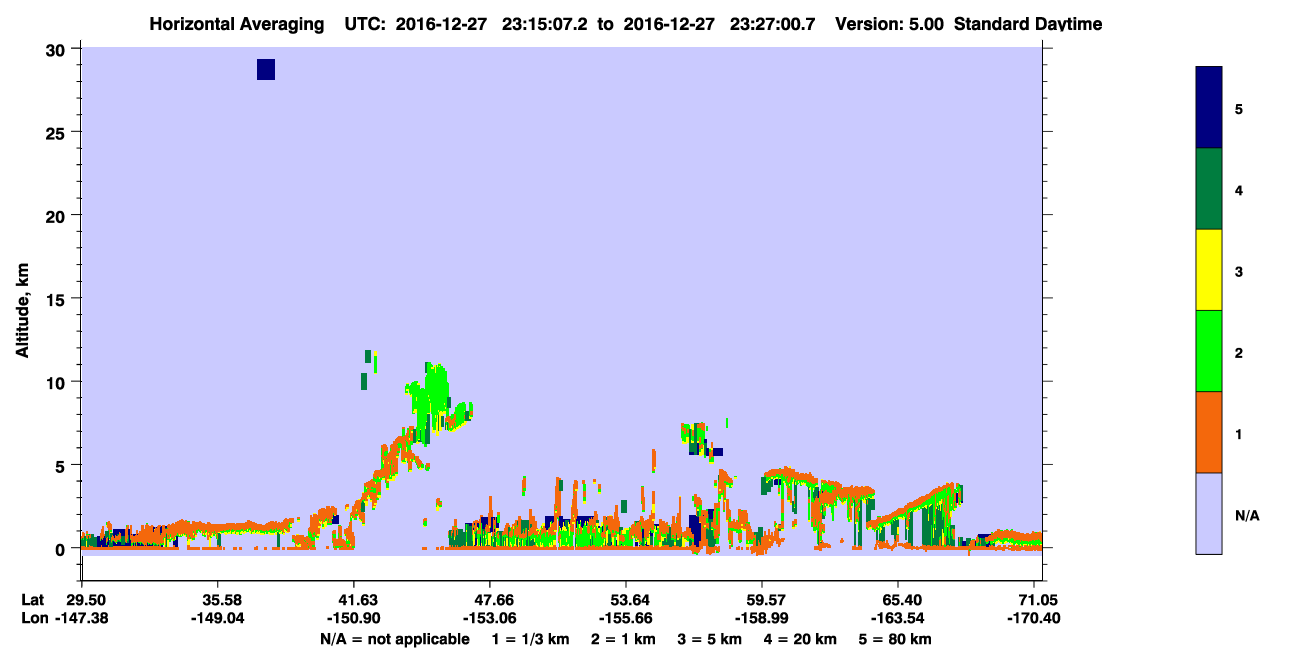This screenshot has height=667, width=1300.
Task: Click legend text '4 = 20 km'
Action: (801, 639)
